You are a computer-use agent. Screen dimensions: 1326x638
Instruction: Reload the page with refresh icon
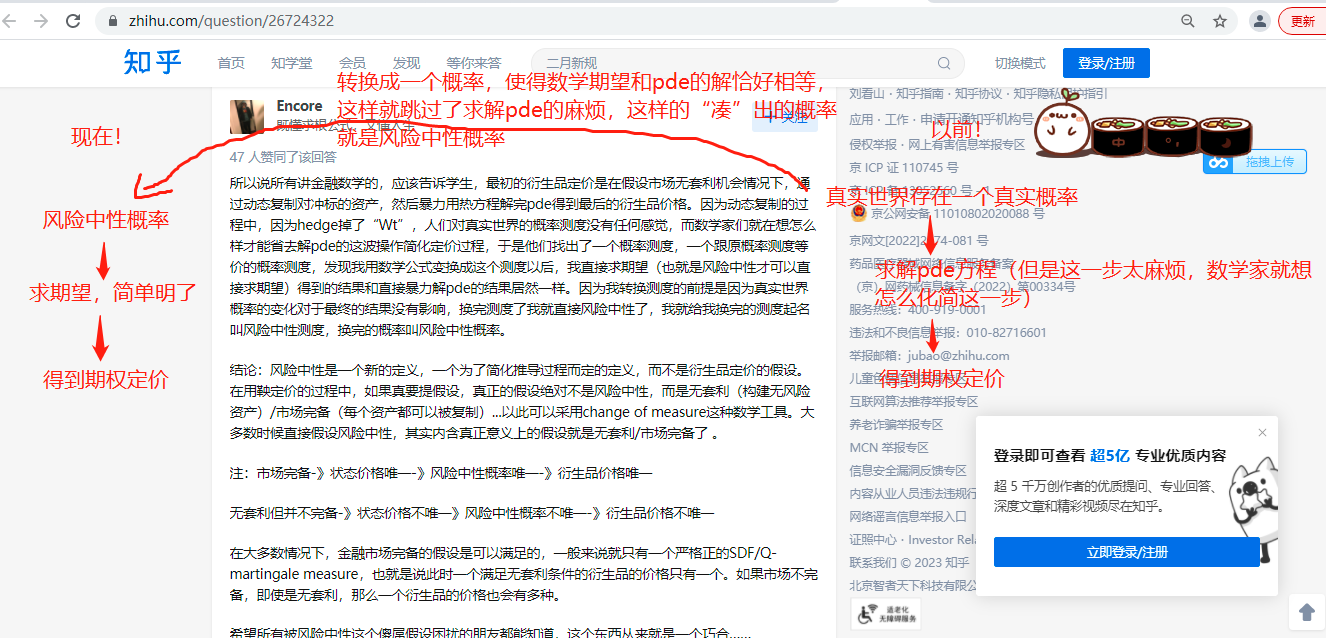(x=73, y=20)
